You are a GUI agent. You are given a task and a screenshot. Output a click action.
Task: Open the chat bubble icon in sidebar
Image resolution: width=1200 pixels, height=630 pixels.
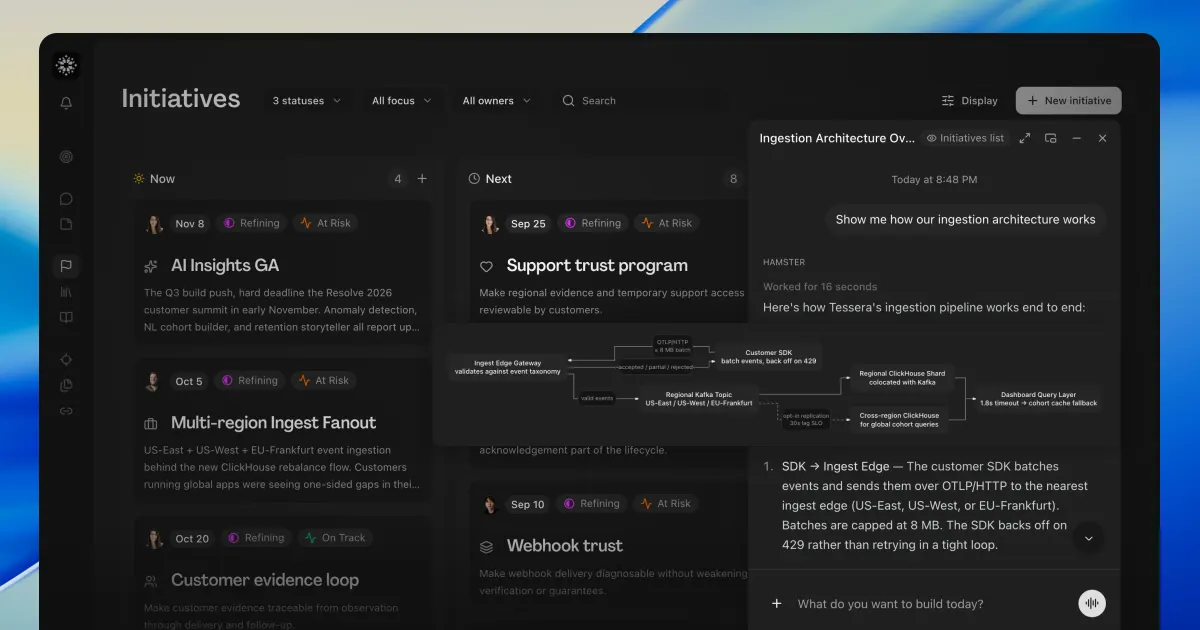pyautogui.click(x=66, y=199)
